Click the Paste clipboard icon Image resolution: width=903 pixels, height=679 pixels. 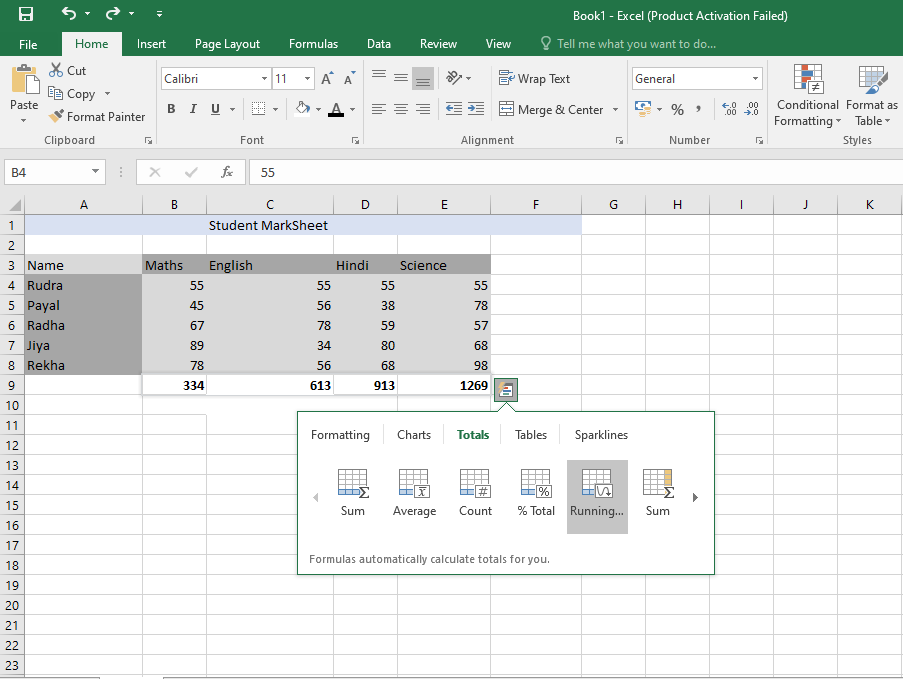25,79
